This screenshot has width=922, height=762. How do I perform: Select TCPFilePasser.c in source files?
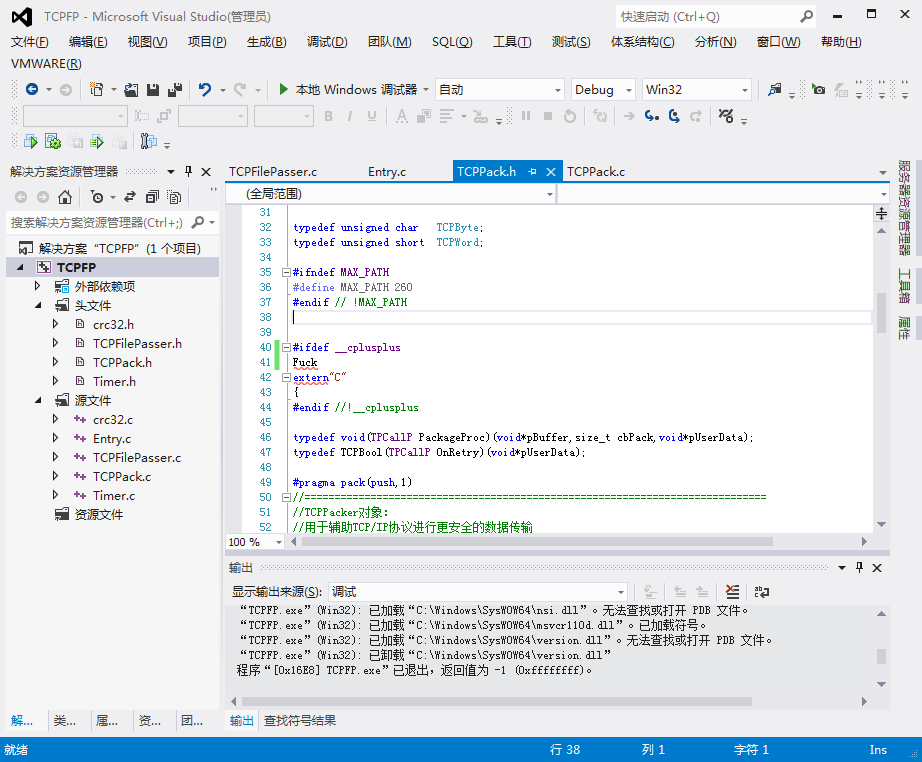(x=137, y=458)
